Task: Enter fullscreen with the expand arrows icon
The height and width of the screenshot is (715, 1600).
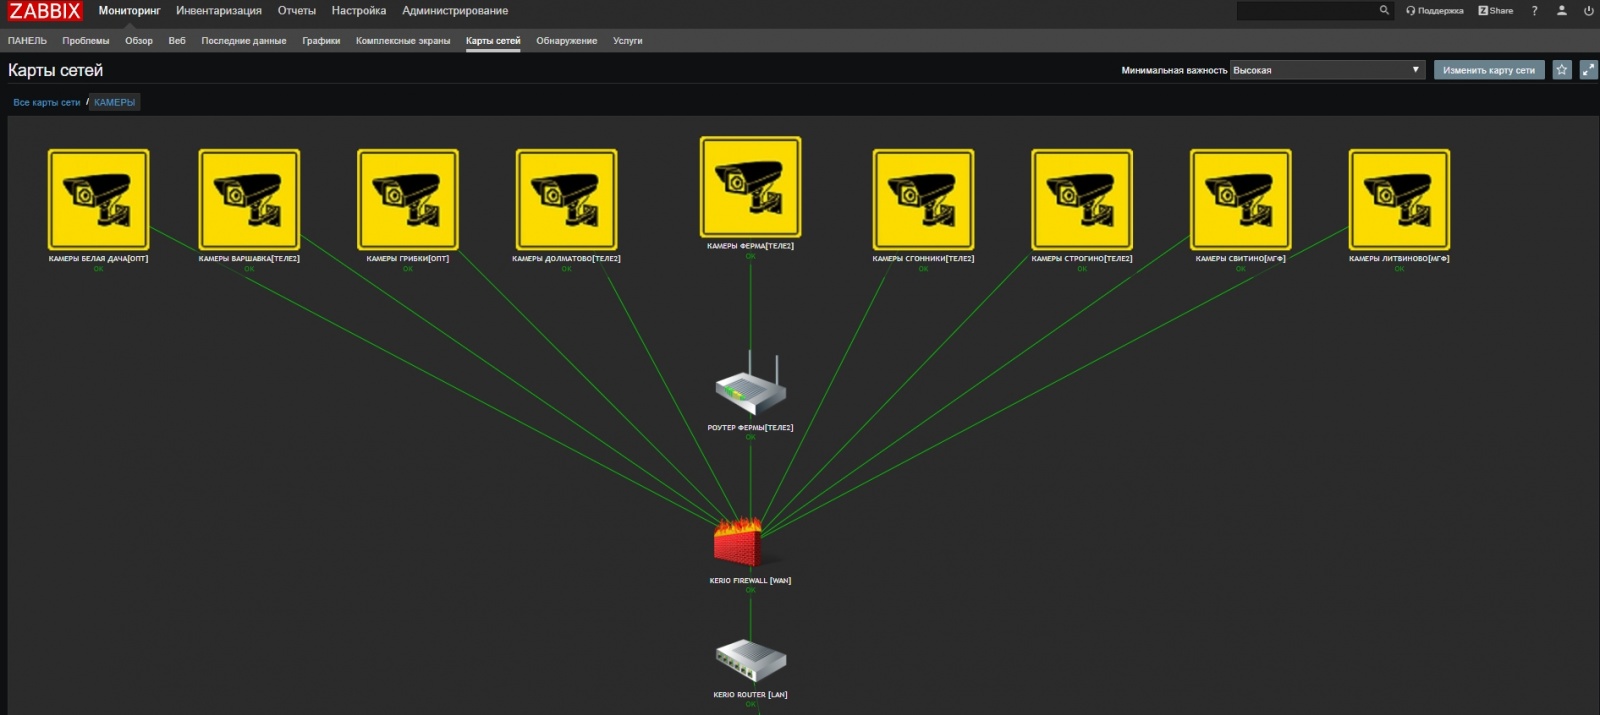Action: click(1588, 70)
